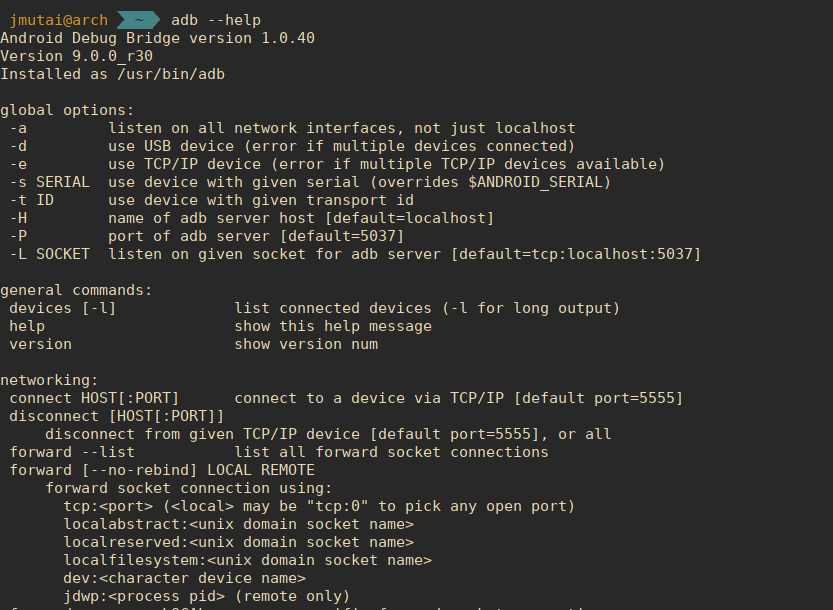Click the -L SOCKET option
This screenshot has height=610, width=833.
pos(49,255)
